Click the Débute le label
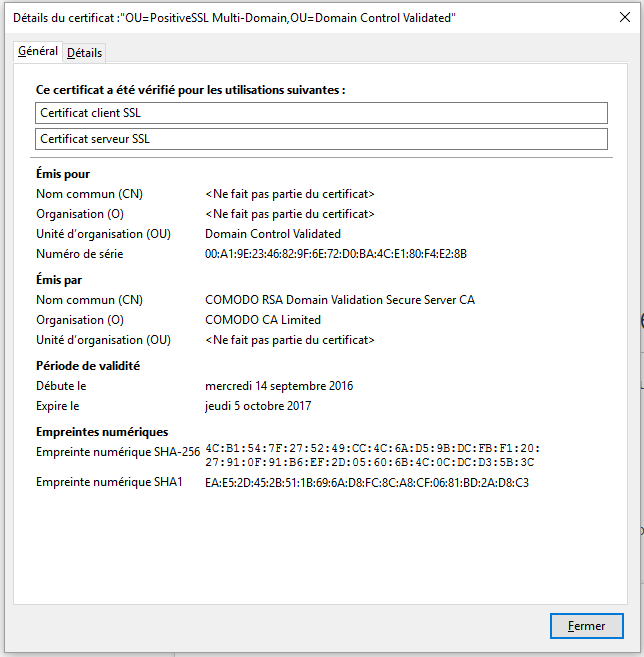644x657 pixels. [61, 386]
